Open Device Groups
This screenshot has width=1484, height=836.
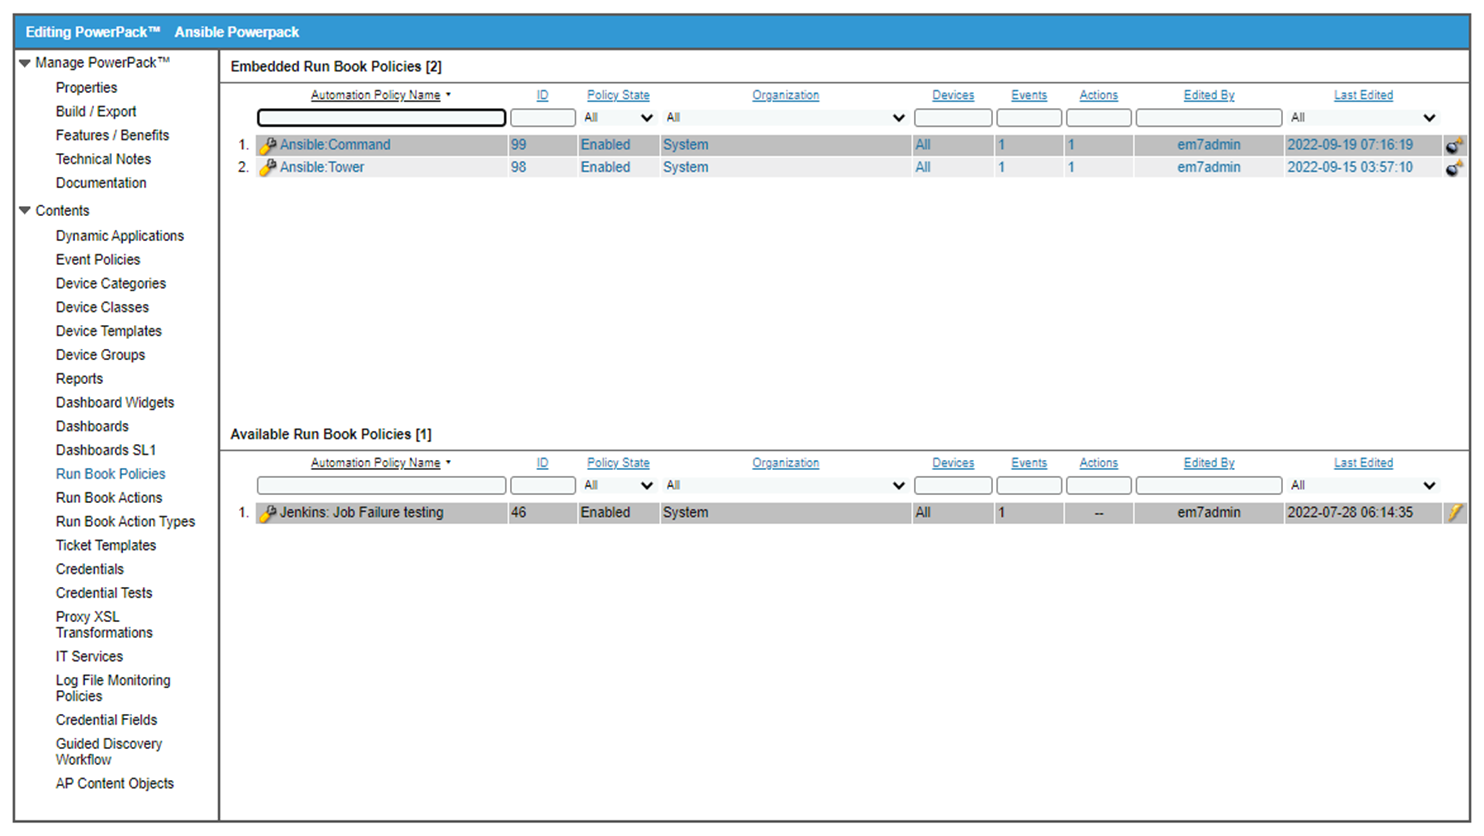[100, 356]
